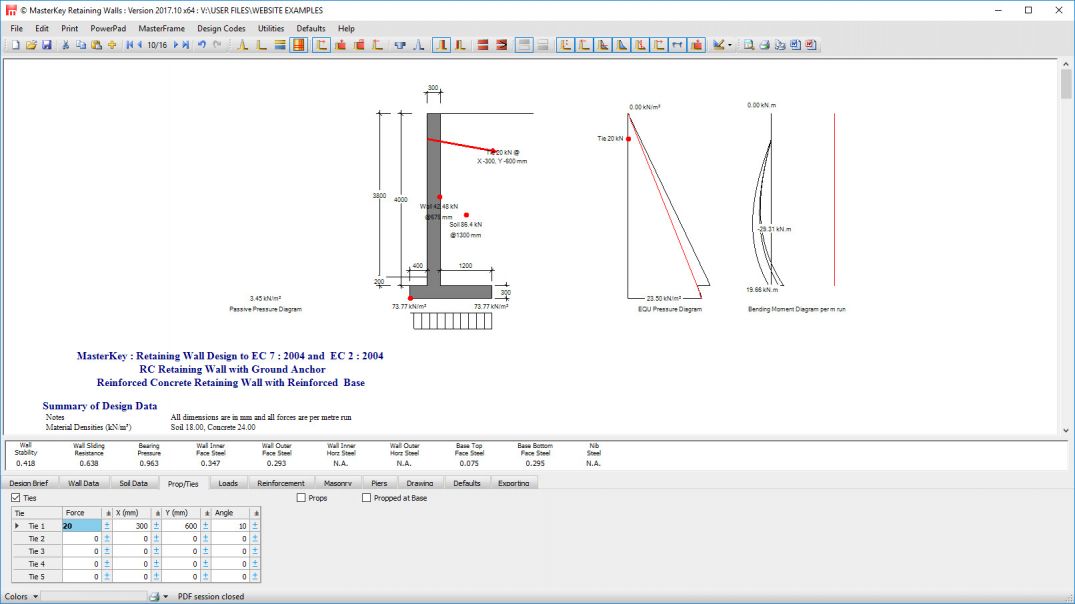Screen dimensions: 1075x604
Task: Click the greyed Redo arrow
Action: [x=217, y=45]
